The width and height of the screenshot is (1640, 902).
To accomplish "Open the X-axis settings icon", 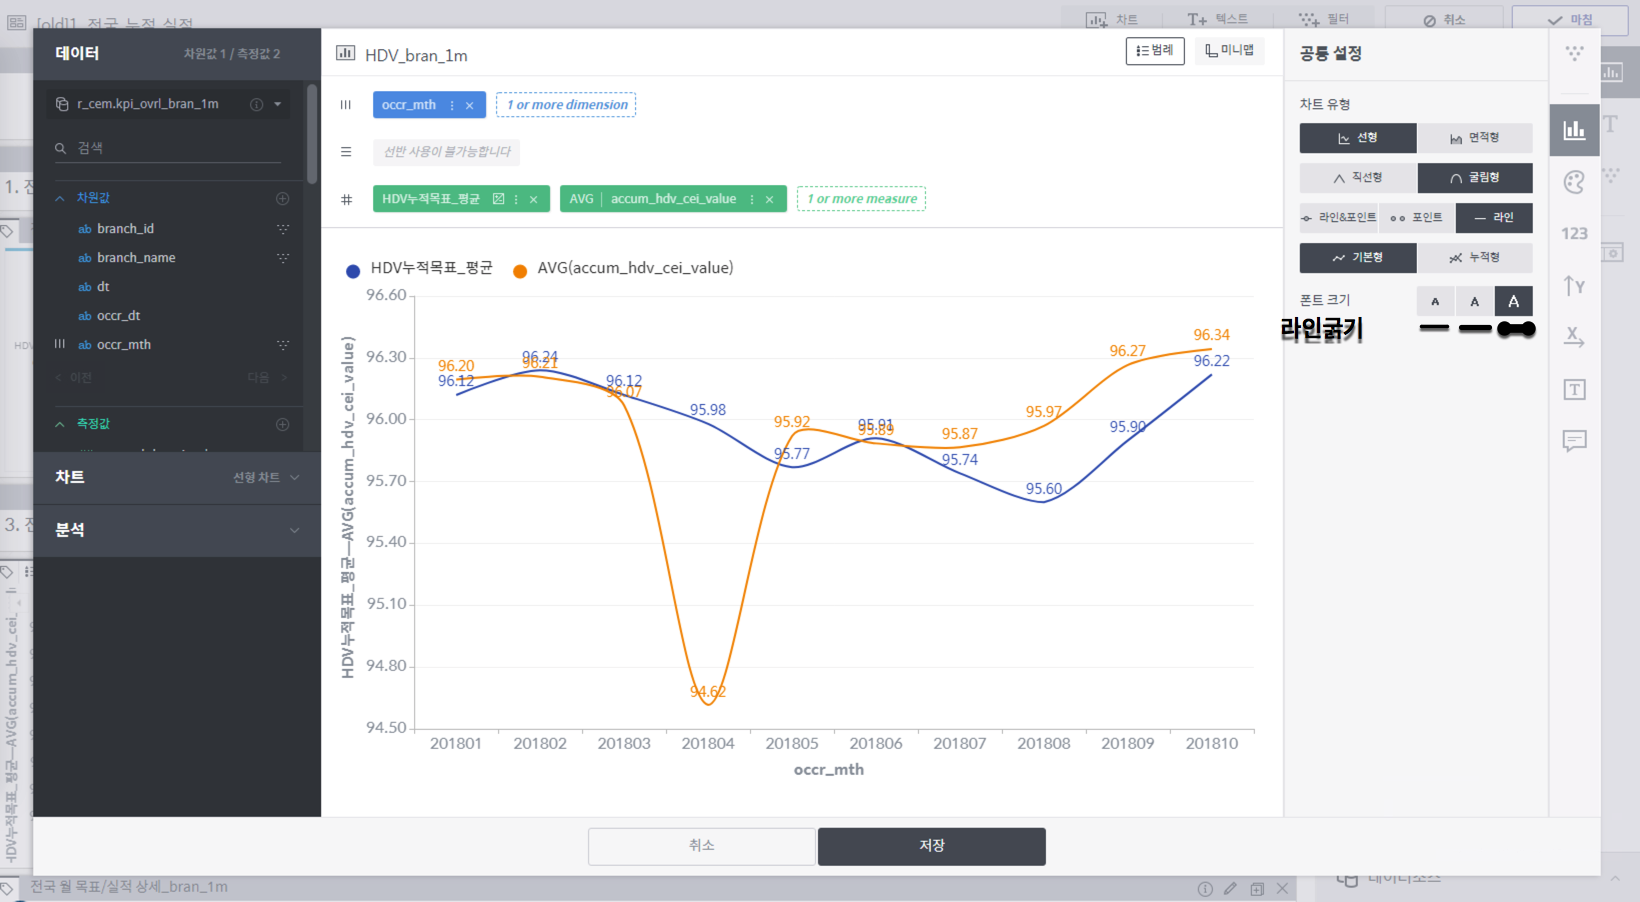I will [1574, 337].
